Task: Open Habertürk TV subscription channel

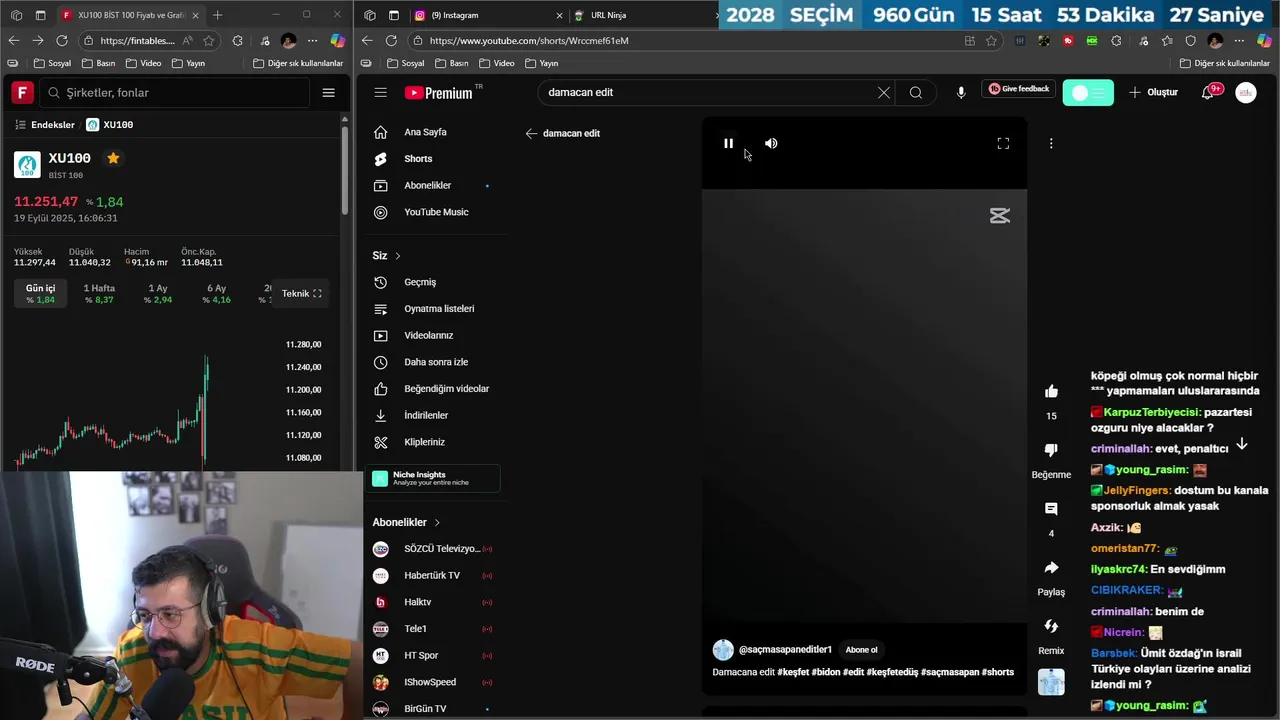Action: (431, 576)
